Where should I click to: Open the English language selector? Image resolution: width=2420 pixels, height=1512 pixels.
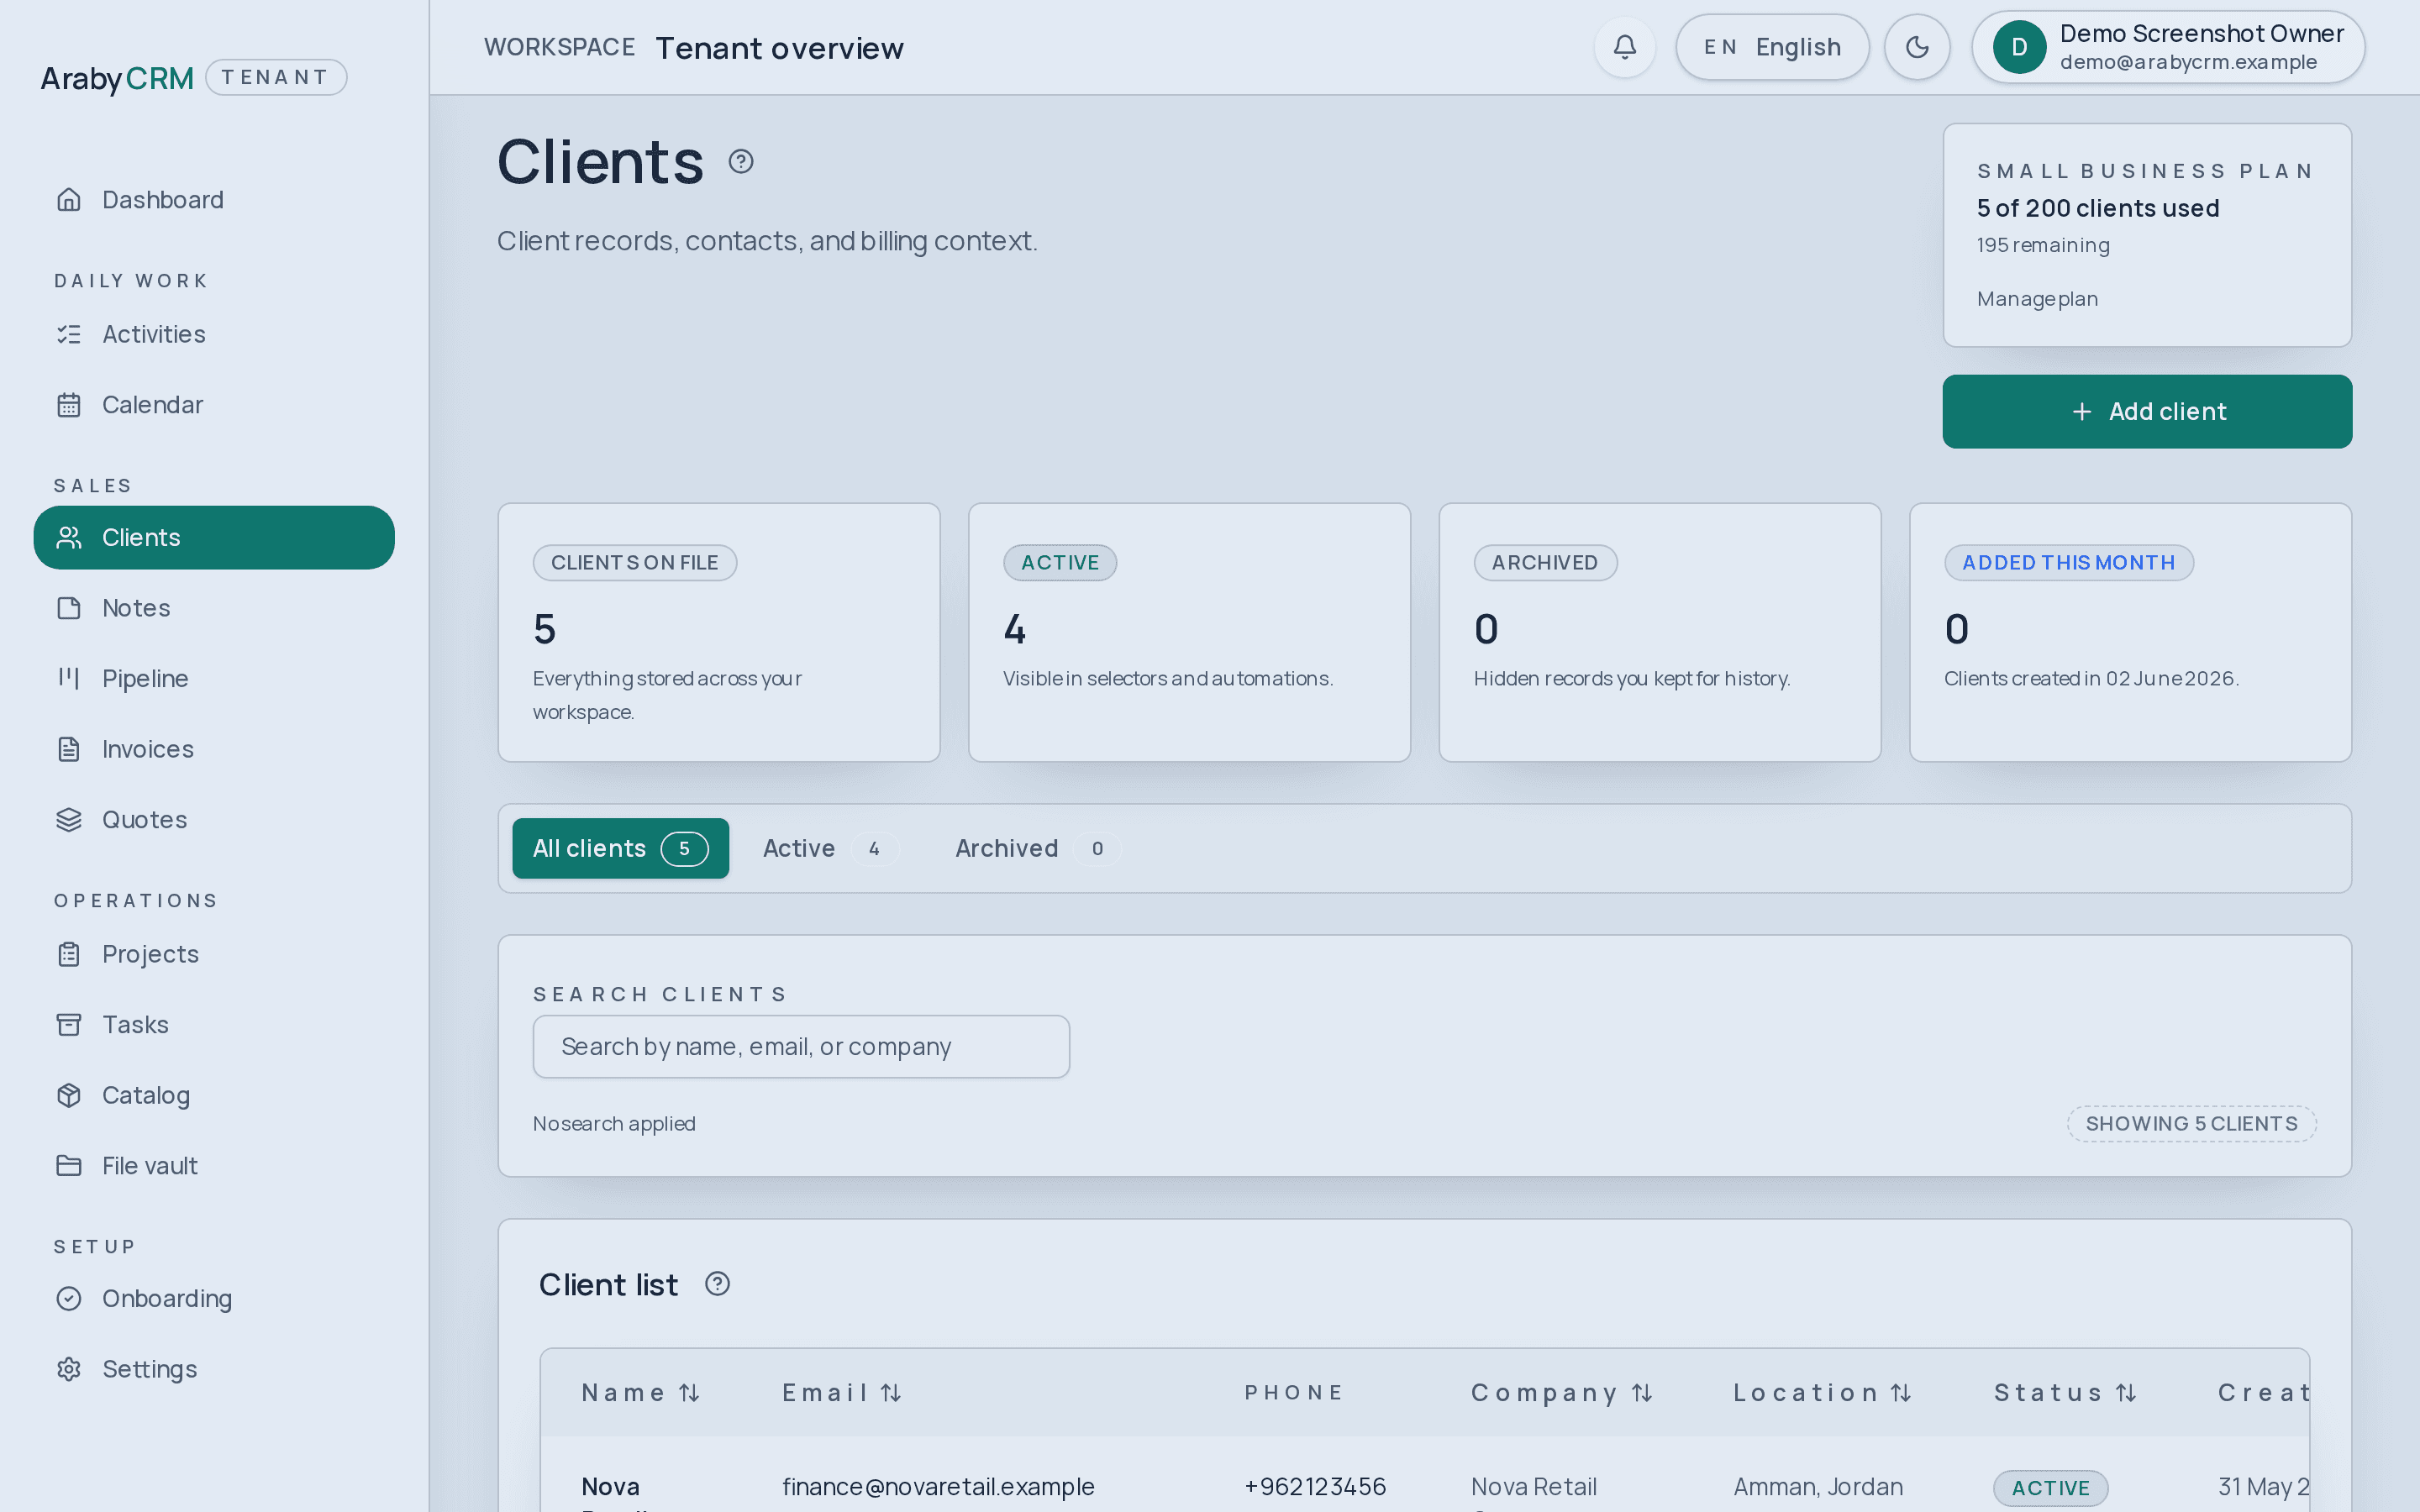pyautogui.click(x=1772, y=47)
